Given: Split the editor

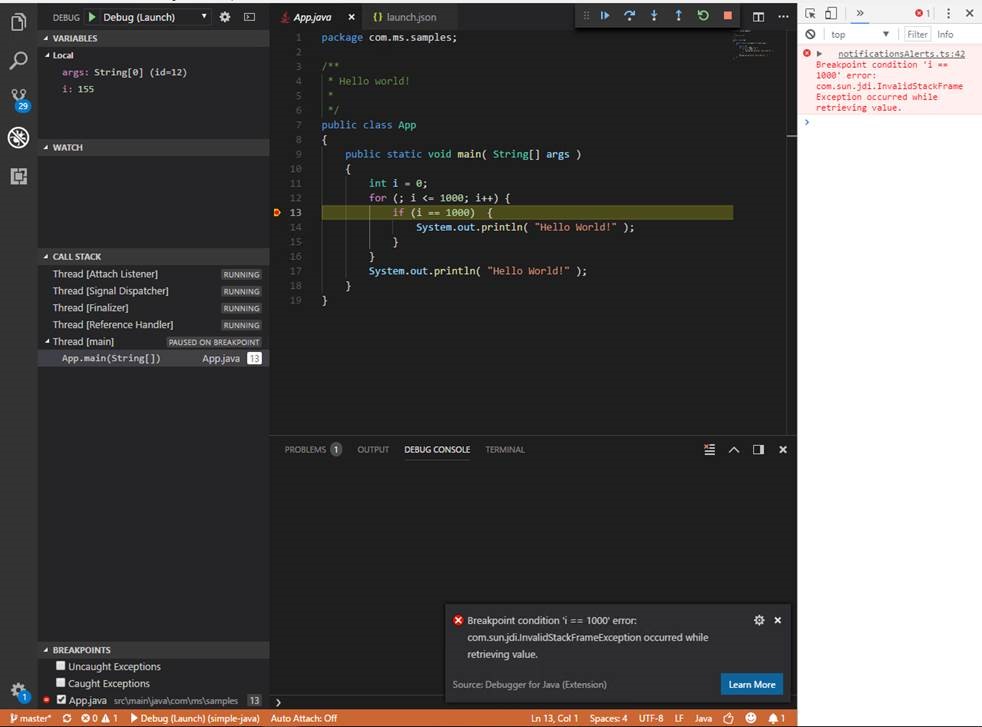Looking at the screenshot, I should [x=758, y=17].
